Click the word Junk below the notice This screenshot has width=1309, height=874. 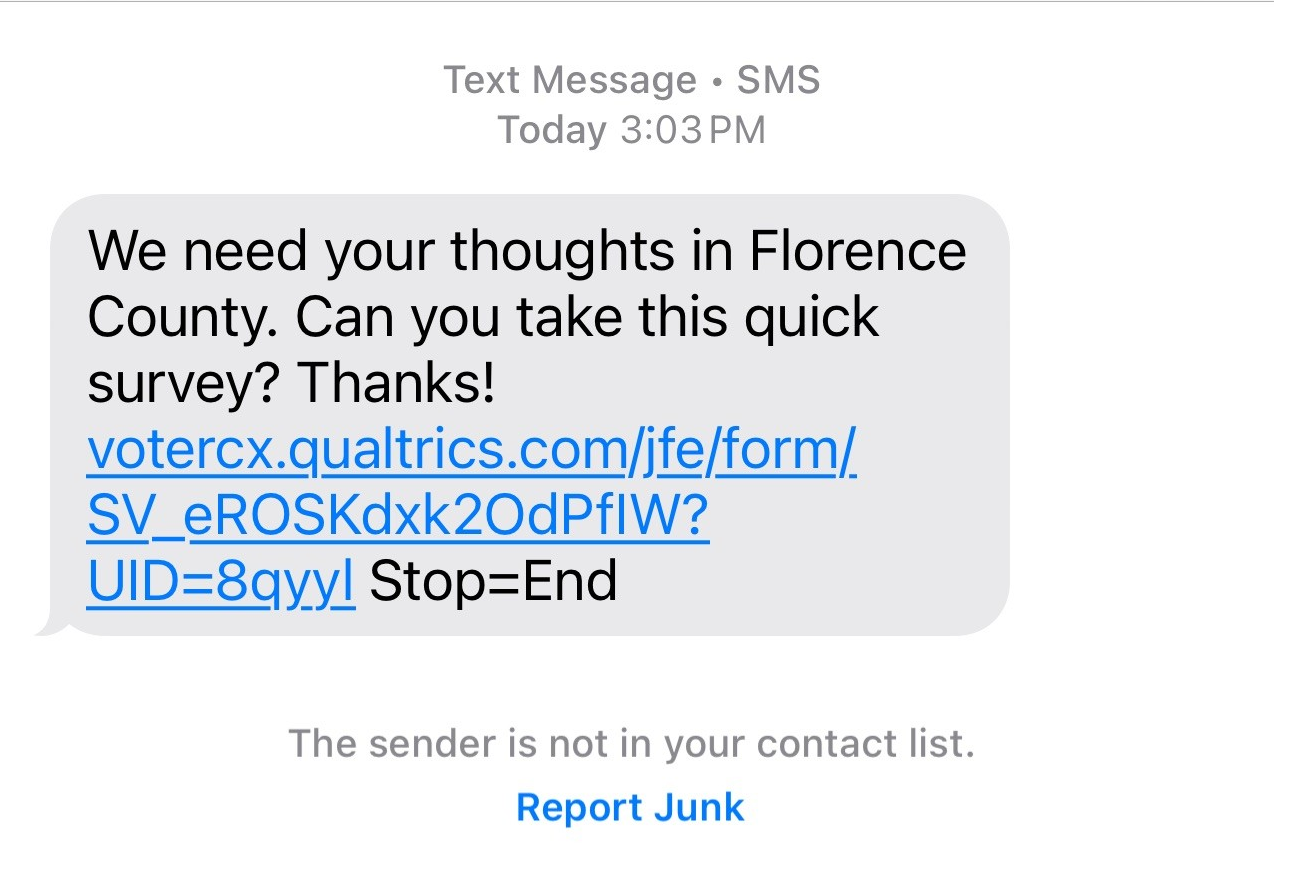click(699, 807)
